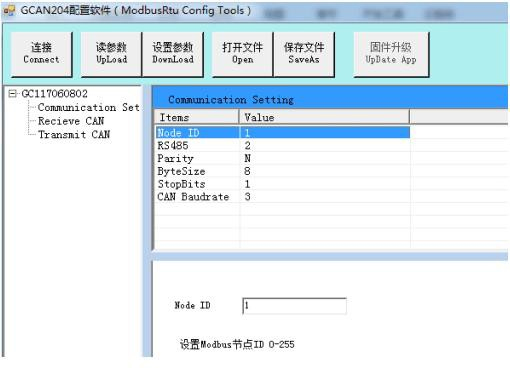Screen dimensions: 510x368
Task: Save configuration with the SaveAs button
Action: click(304, 54)
